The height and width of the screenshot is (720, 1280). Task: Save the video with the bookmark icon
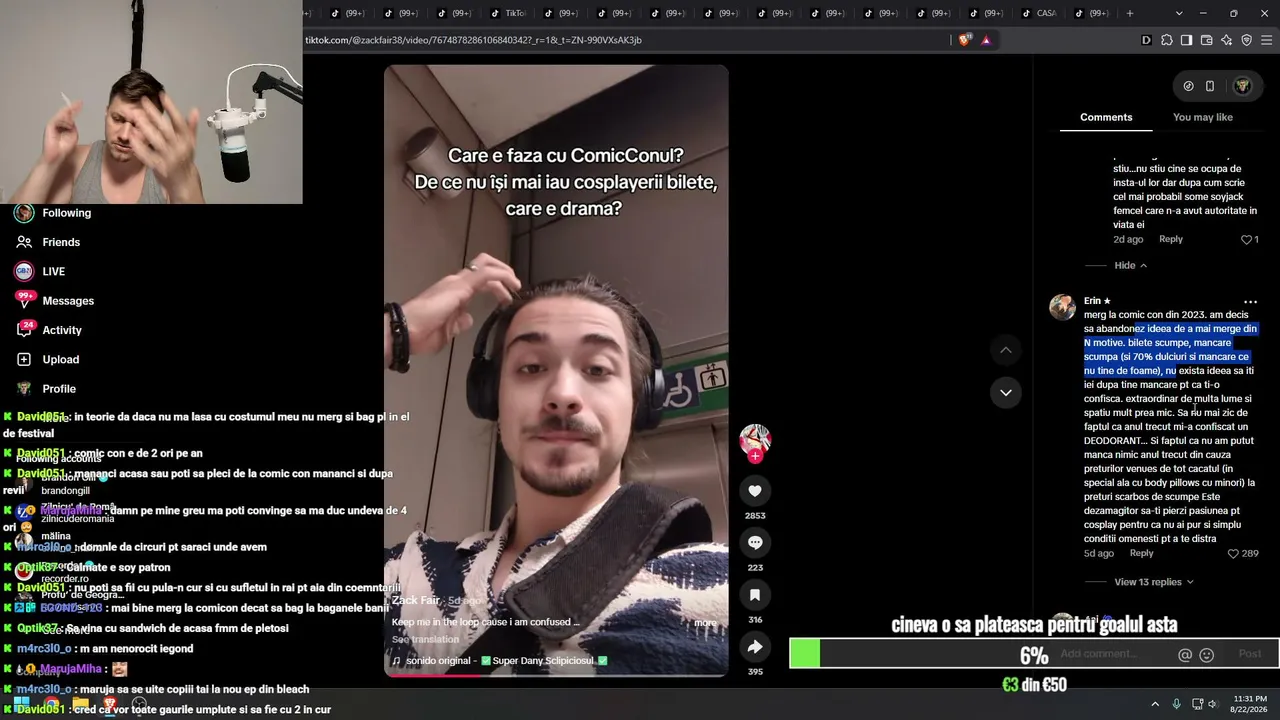755,594
